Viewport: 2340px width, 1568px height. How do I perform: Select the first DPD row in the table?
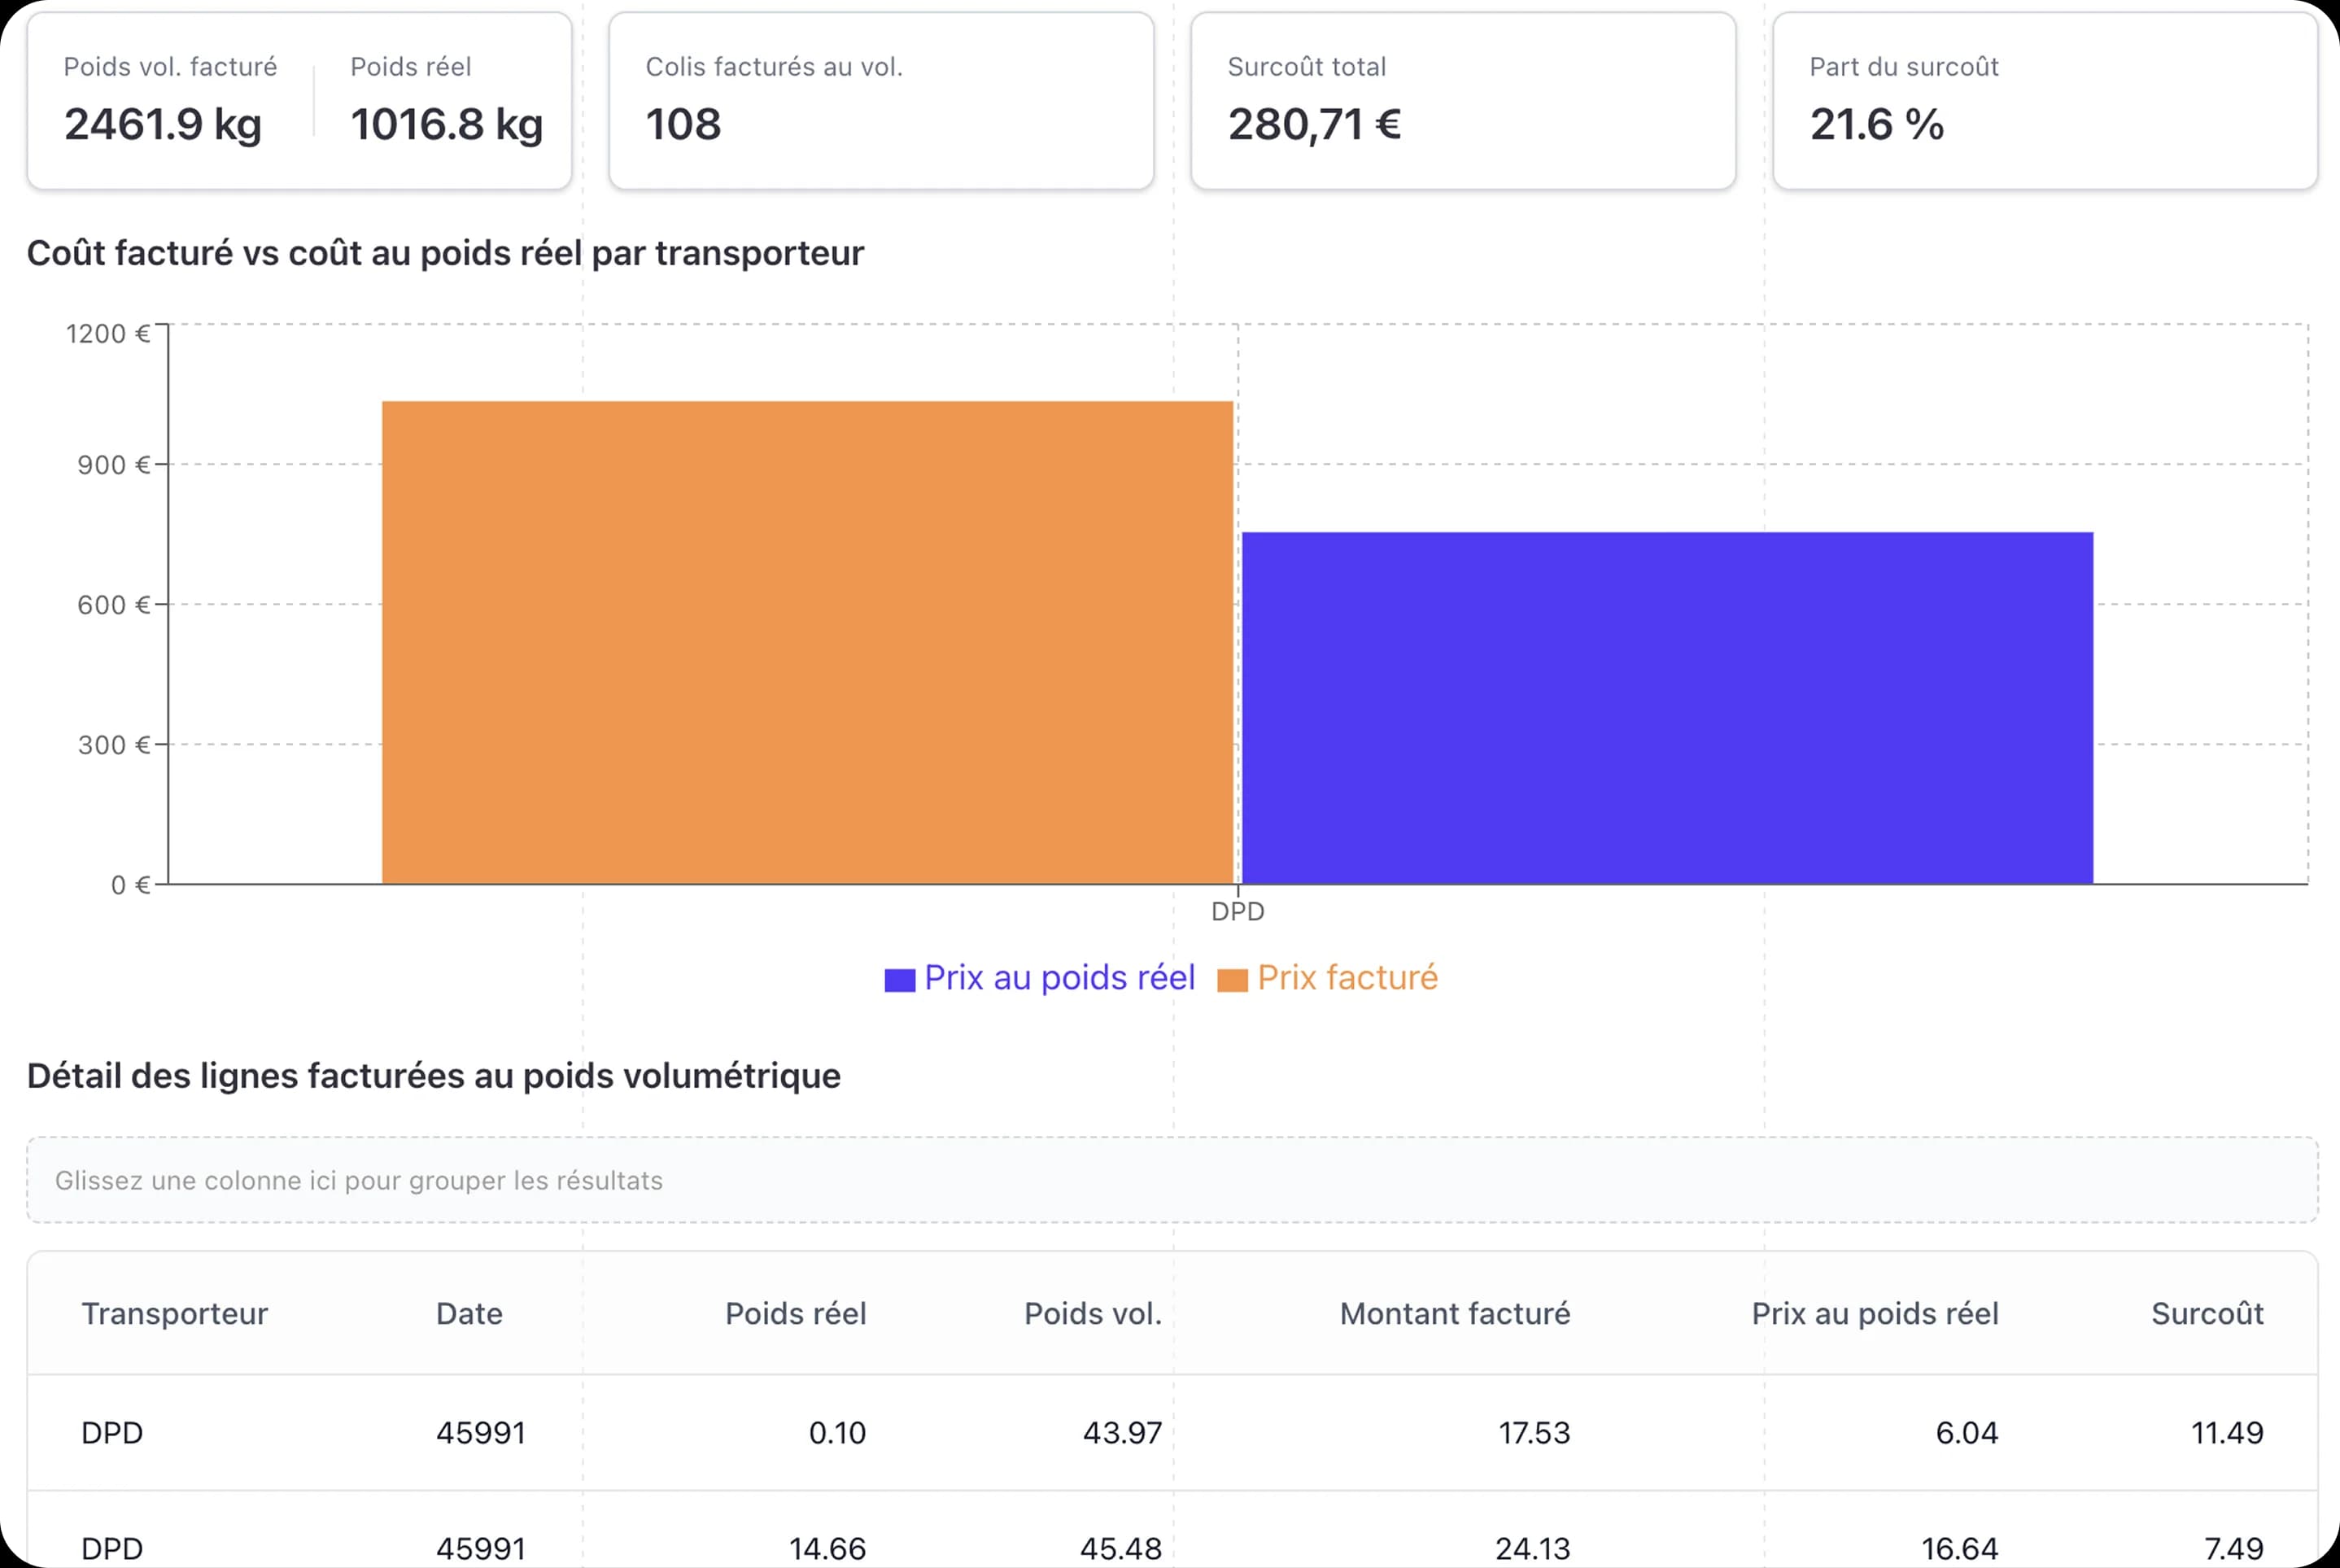click(x=1170, y=1433)
